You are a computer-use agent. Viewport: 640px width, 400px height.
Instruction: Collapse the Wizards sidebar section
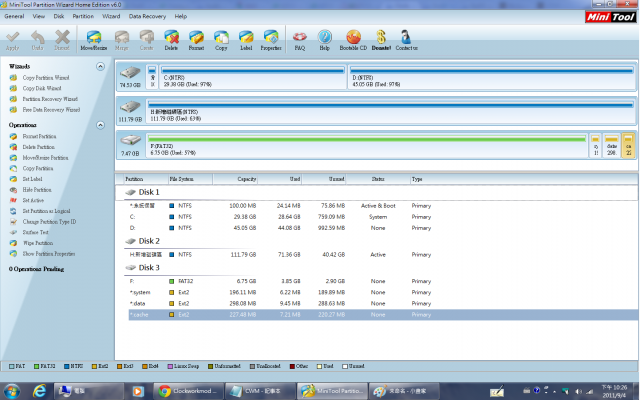point(100,67)
